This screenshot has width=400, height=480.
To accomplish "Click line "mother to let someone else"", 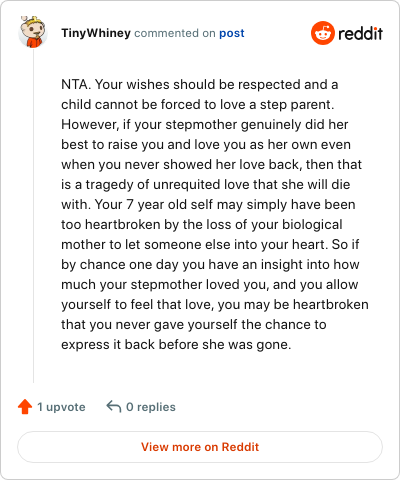I will [x=210, y=245].
